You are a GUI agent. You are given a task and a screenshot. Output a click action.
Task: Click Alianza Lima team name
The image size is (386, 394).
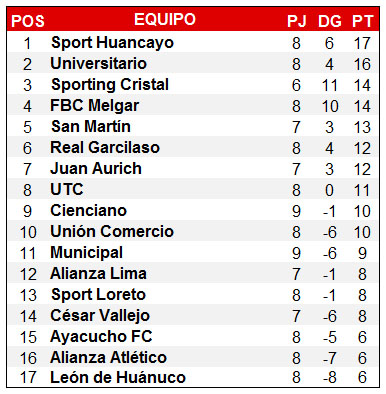tap(98, 273)
